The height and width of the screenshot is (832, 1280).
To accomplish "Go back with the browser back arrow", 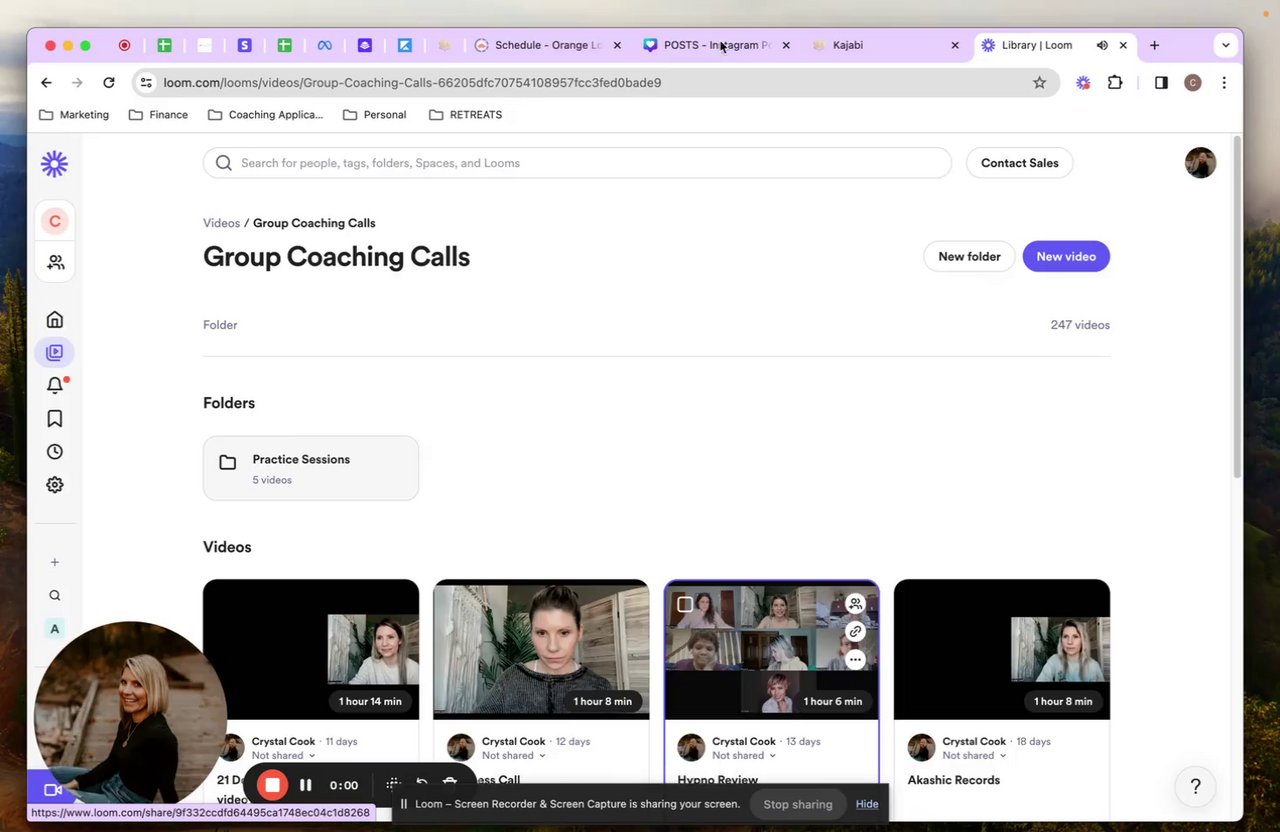I will pyautogui.click(x=46, y=83).
